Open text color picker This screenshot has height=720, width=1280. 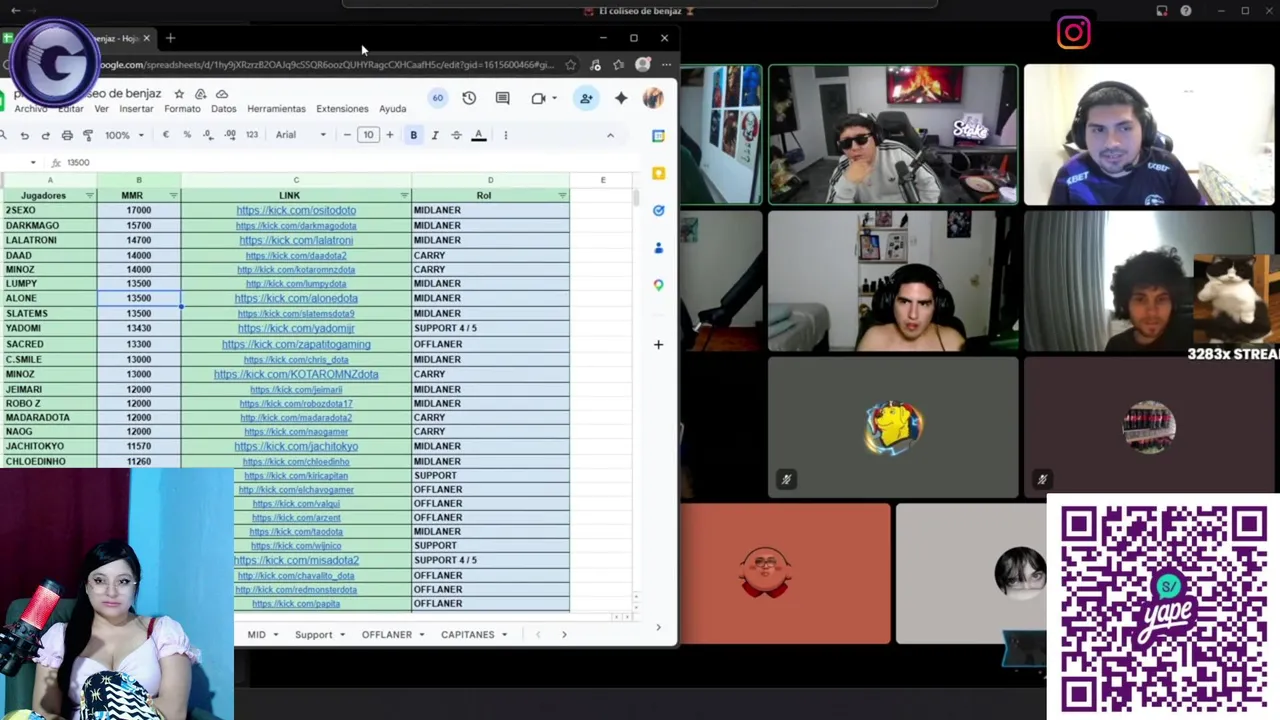tap(479, 135)
